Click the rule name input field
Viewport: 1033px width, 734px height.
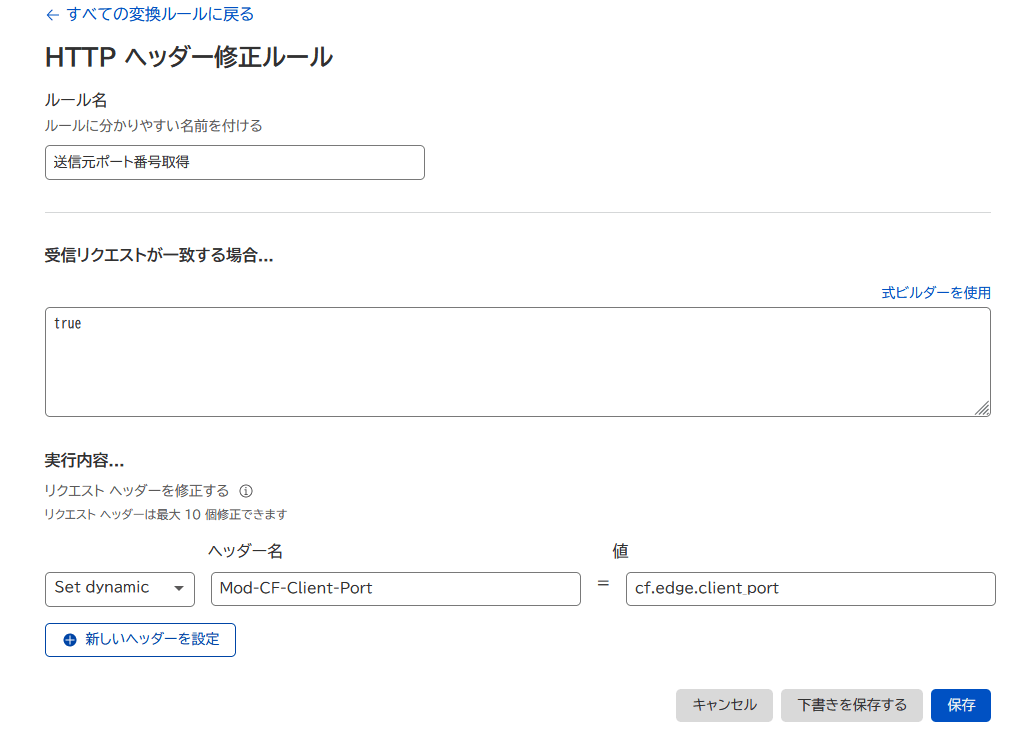click(235, 162)
